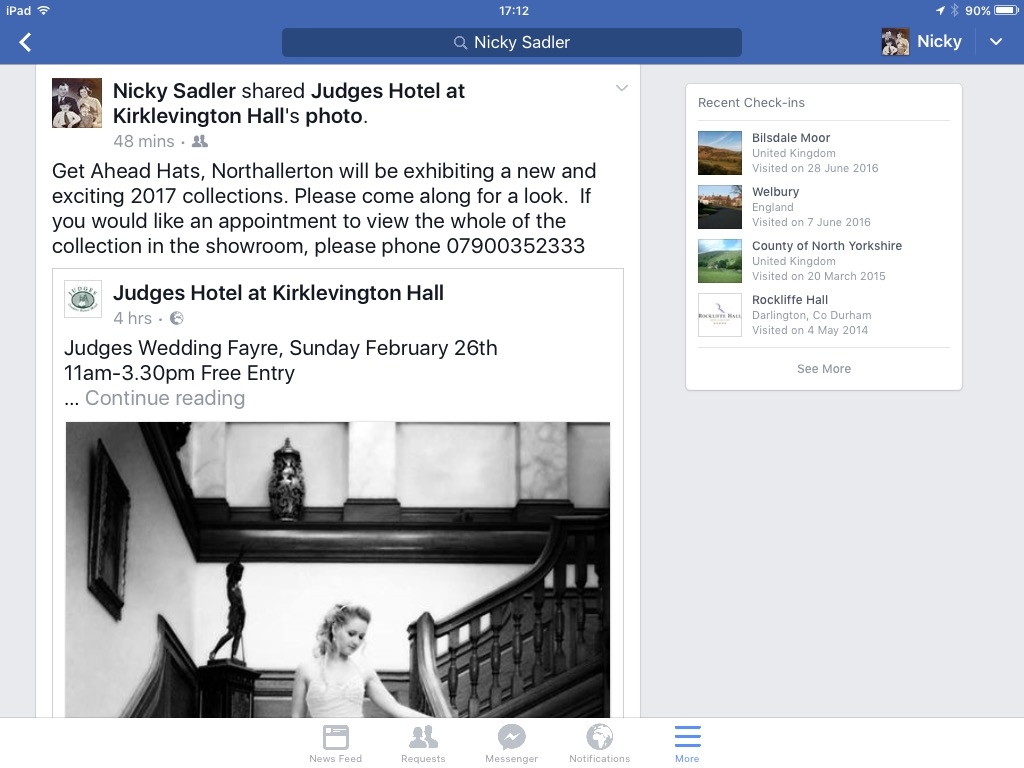Open Nicky's profile picture in header

895,42
